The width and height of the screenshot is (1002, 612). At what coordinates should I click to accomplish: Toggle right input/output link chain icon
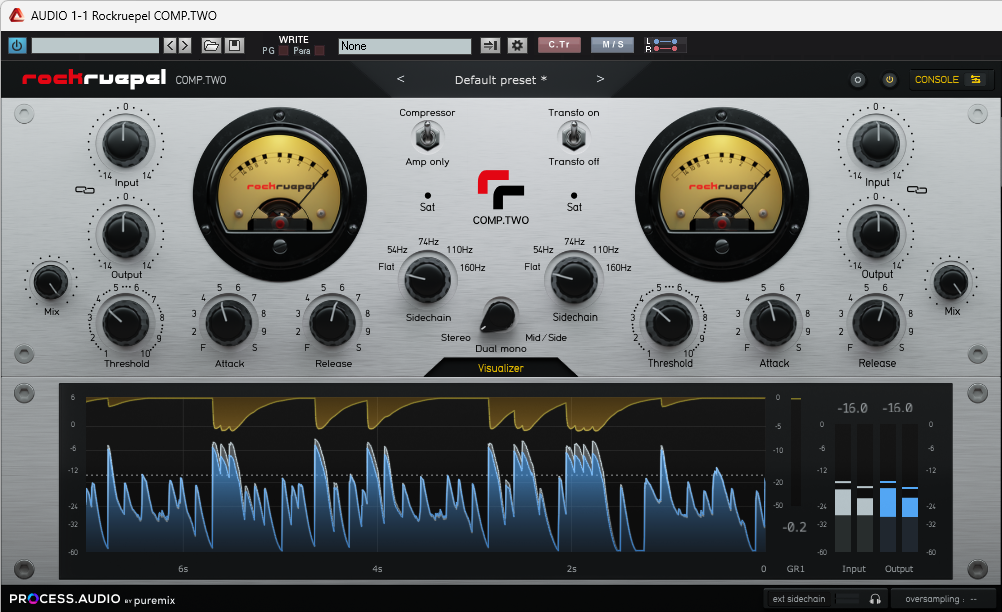click(x=916, y=190)
